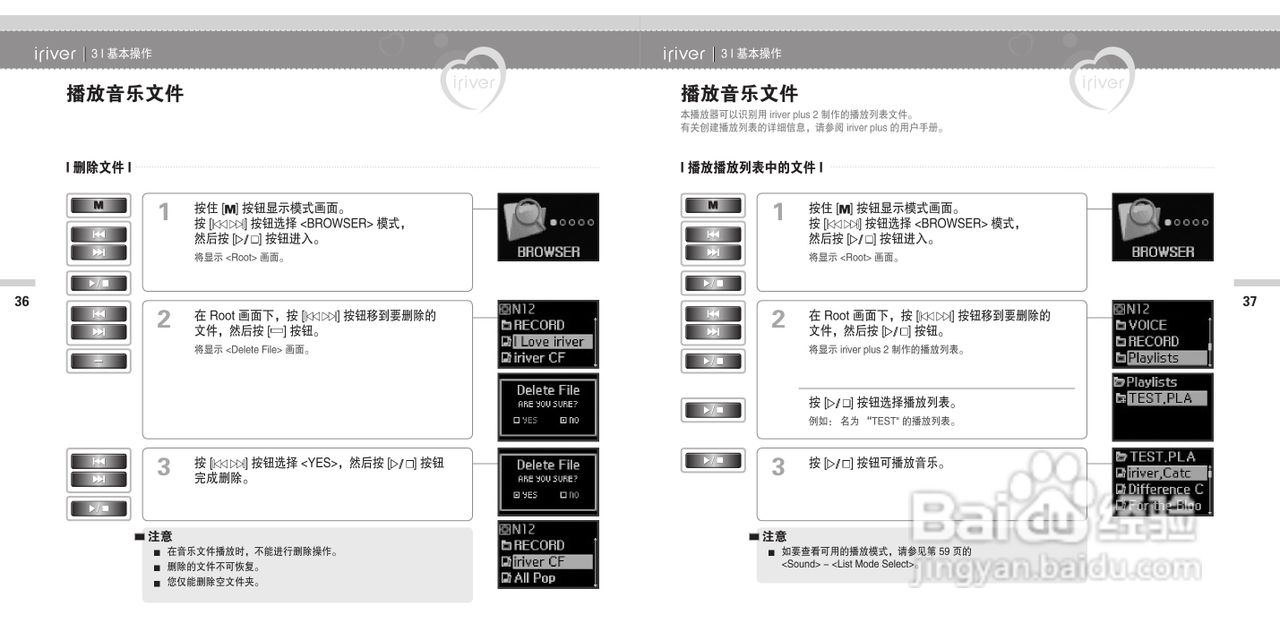Click the 'N12' root label in the 'All Pop' screen
Viewport: 1280px width, 640px height.
pyautogui.click(x=518, y=529)
